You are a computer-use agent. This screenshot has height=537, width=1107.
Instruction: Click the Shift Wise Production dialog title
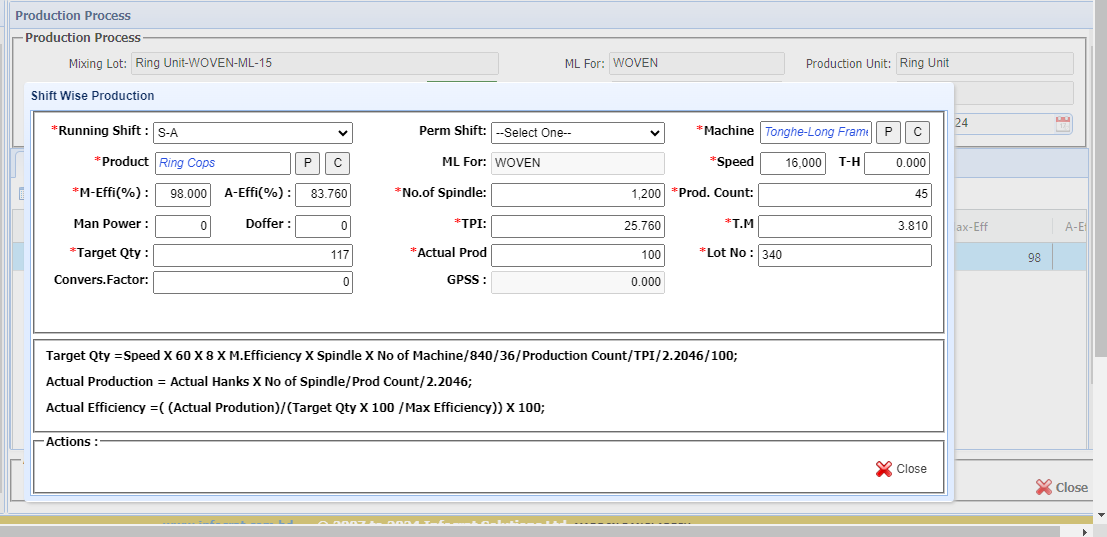coord(92,95)
